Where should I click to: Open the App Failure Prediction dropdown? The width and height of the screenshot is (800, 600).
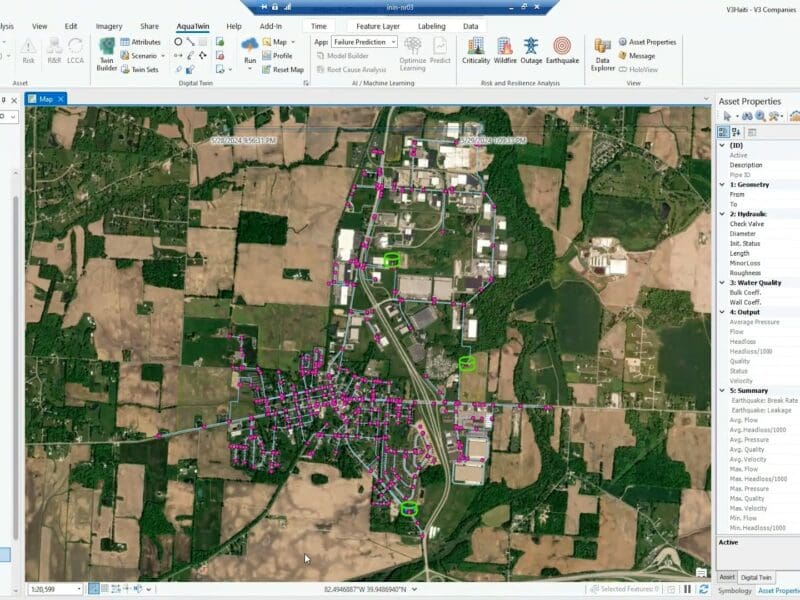(392, 42)
